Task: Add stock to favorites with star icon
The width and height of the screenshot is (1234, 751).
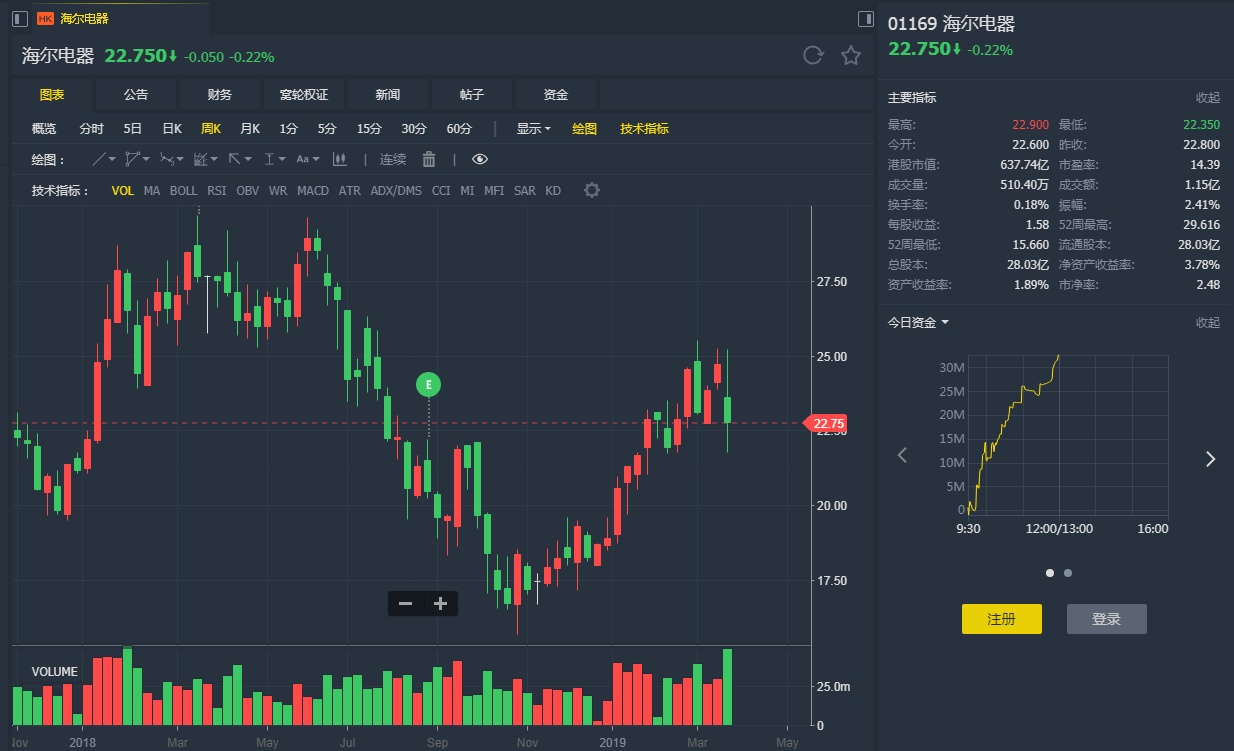Action: coord(851,55)
